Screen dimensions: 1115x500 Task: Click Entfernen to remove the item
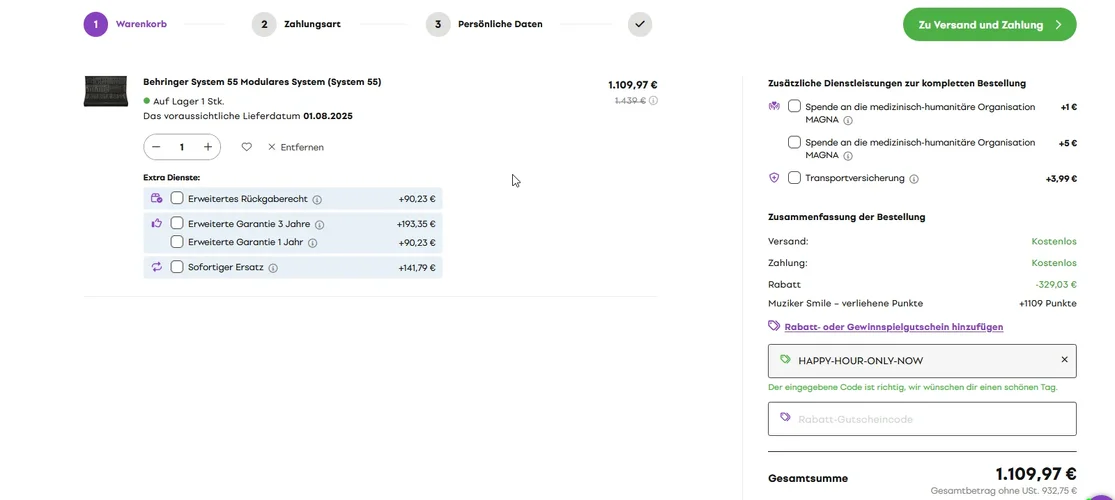click(x=296, y=147)
